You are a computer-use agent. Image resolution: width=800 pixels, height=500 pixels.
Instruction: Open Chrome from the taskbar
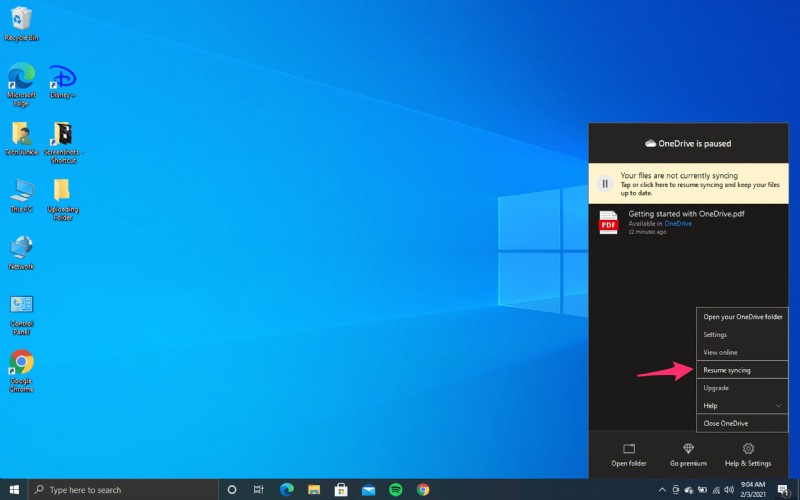pos(422,490)
